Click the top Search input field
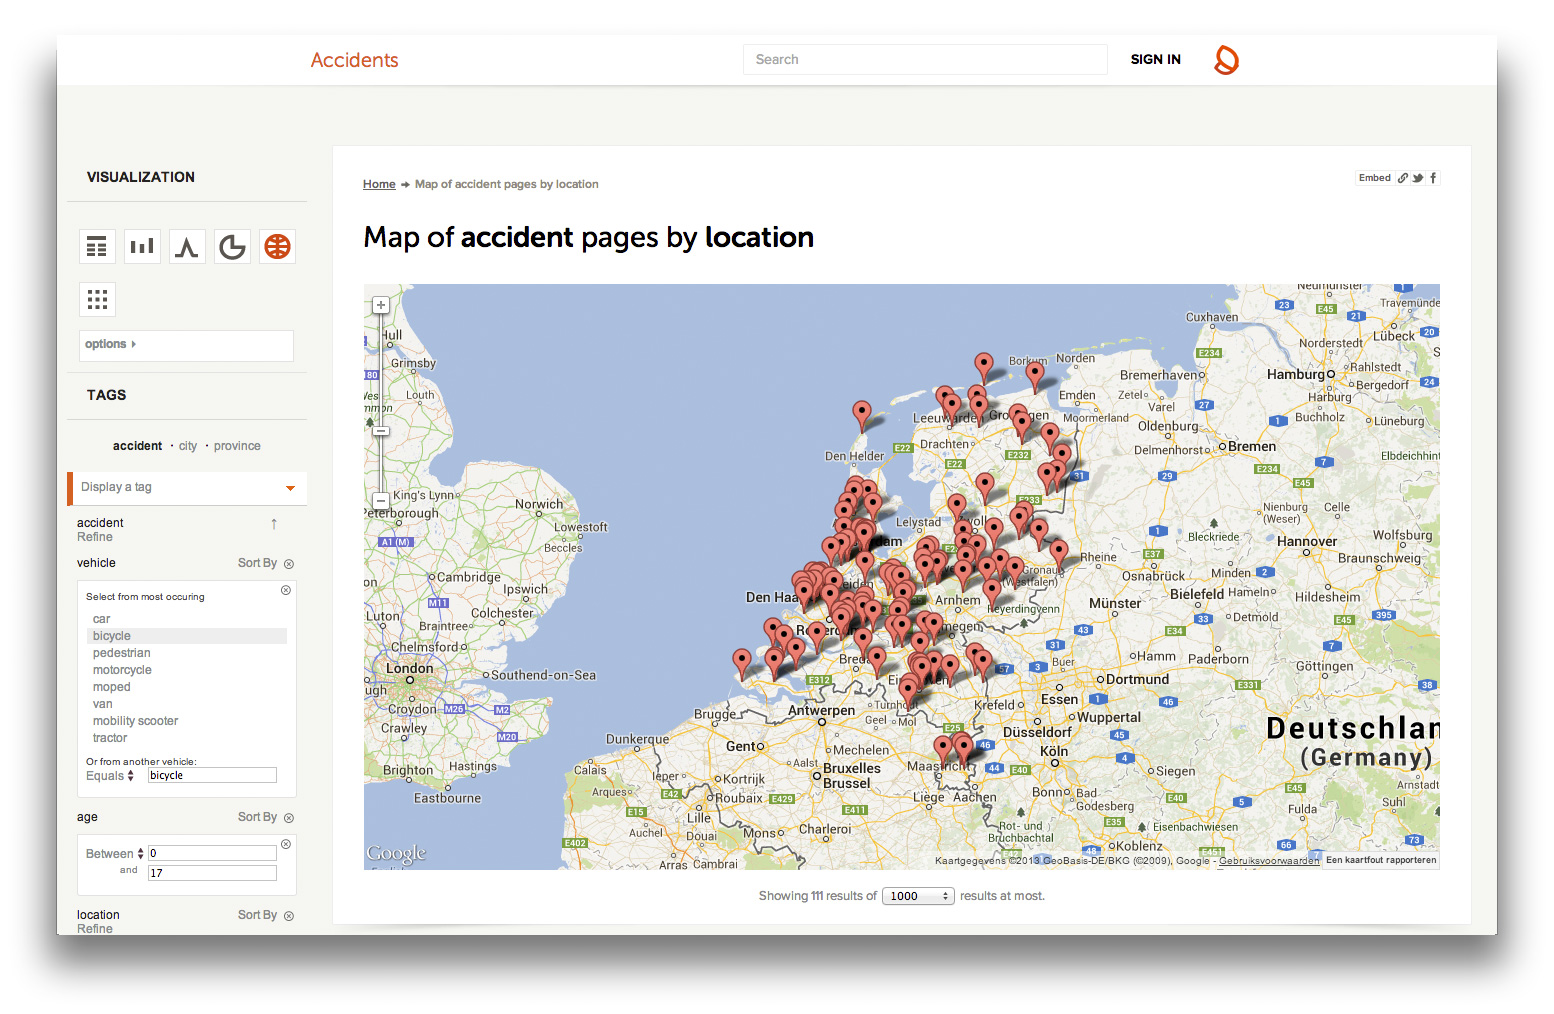Image resolution: width=1554 pixels, height=1014 pixels. tap(924, 60)
